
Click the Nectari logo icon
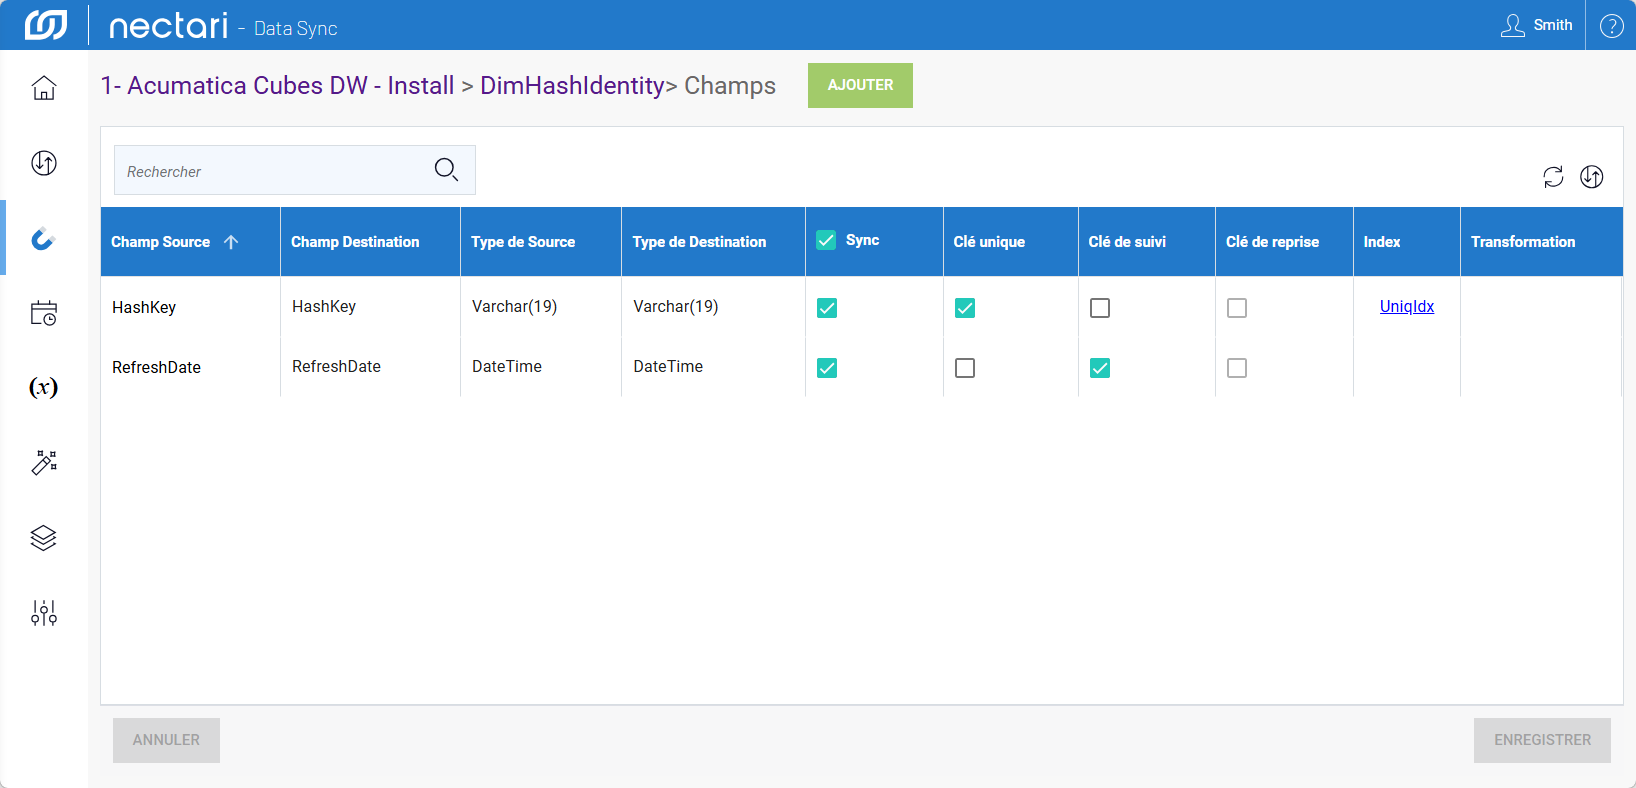coord(46,25)
